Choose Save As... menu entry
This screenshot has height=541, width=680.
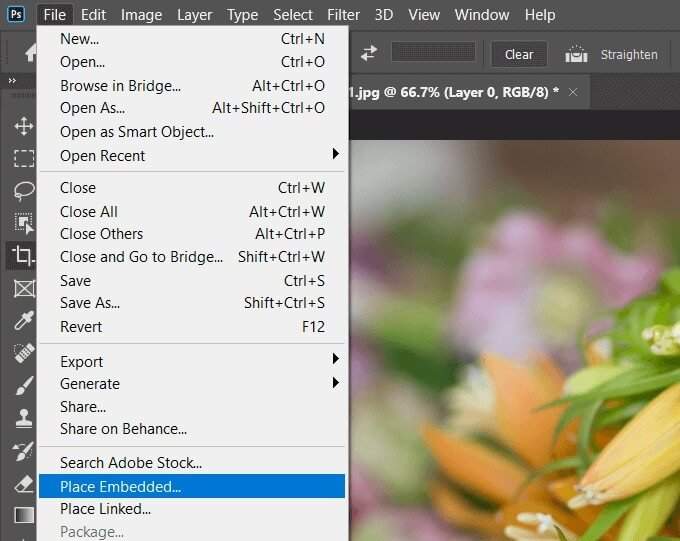(192, 303)
